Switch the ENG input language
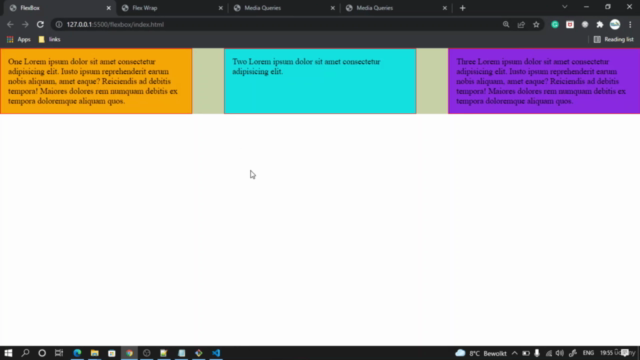Screen dimensions: 640x360 coord(588,353)
